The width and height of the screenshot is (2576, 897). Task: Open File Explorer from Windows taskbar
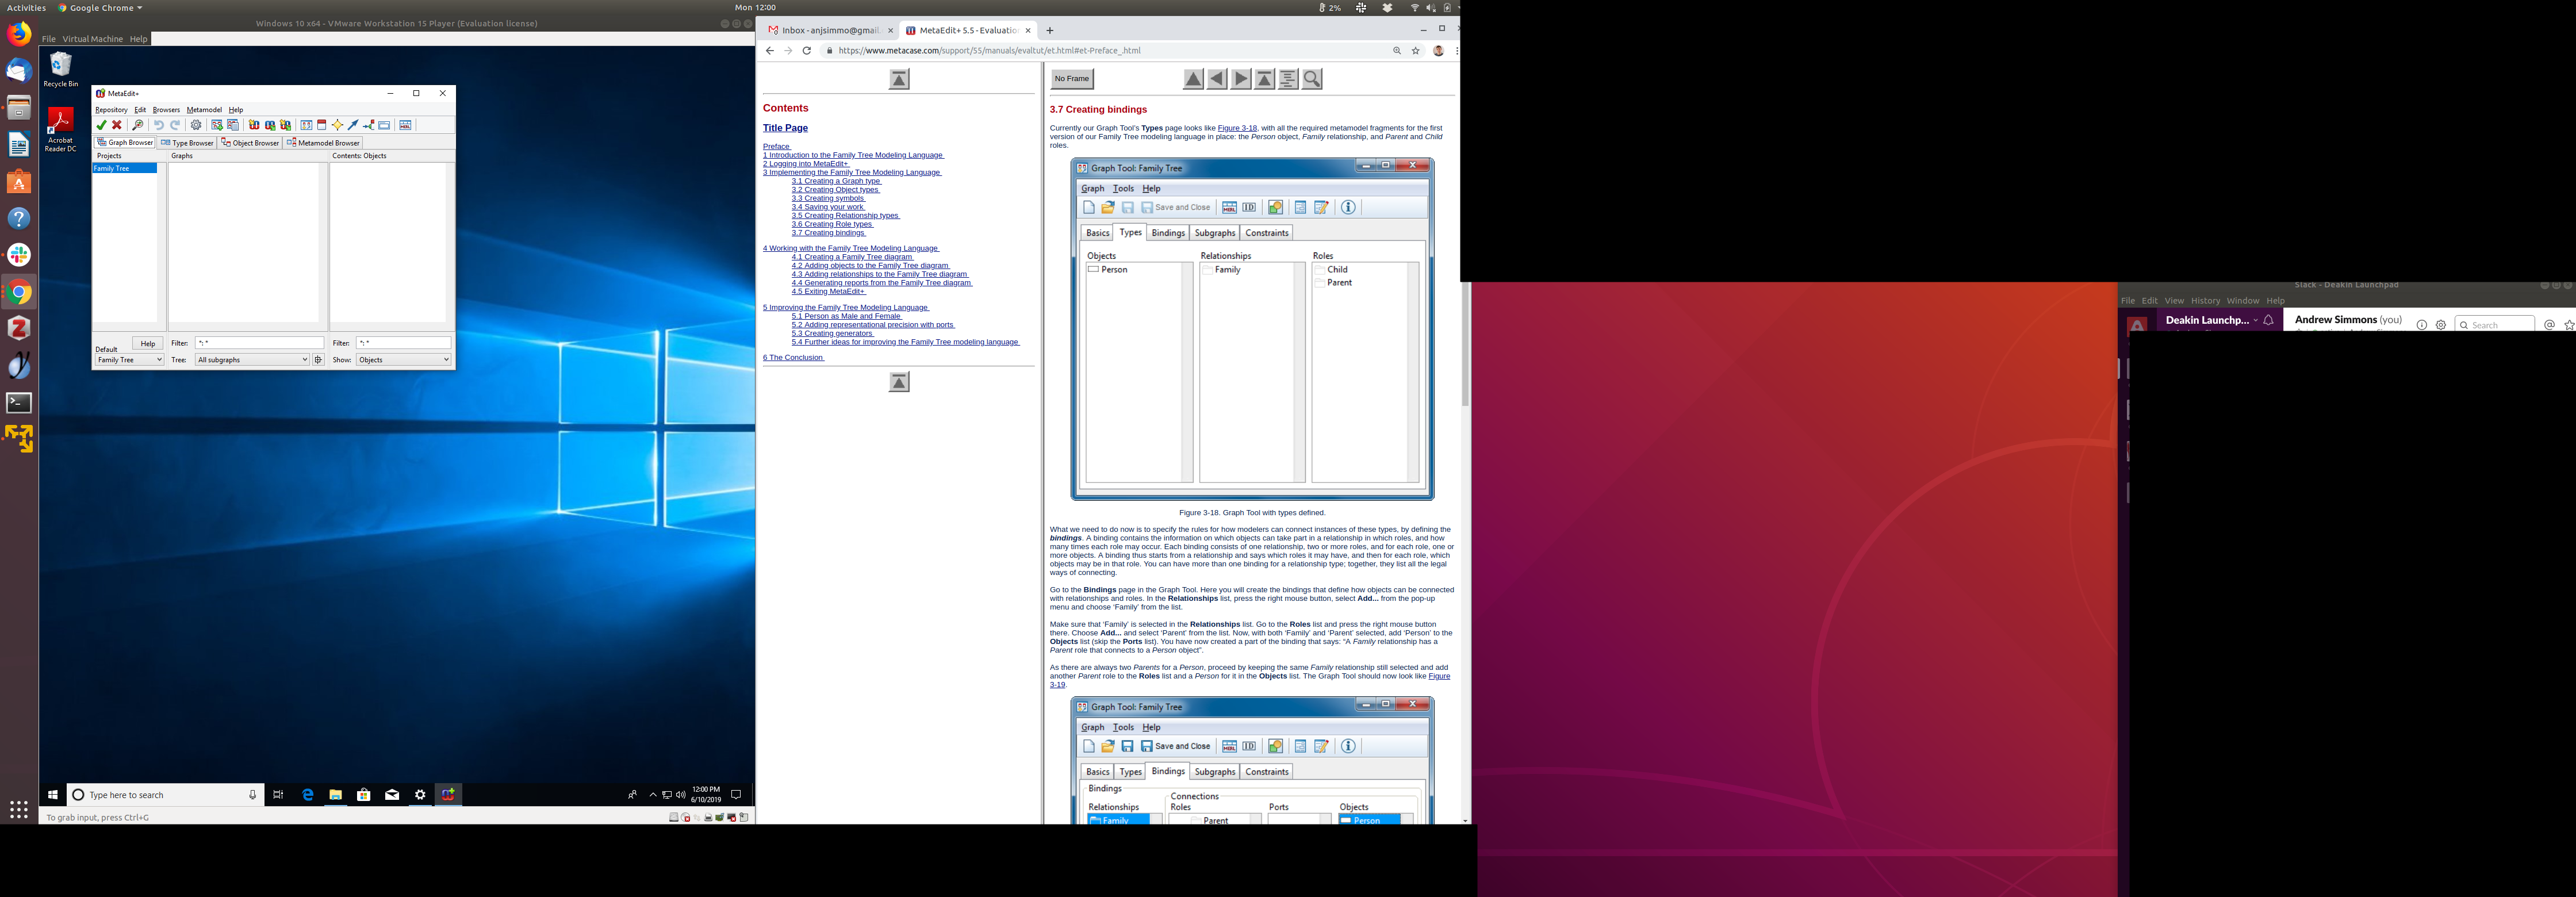click(x=336, y=795)
